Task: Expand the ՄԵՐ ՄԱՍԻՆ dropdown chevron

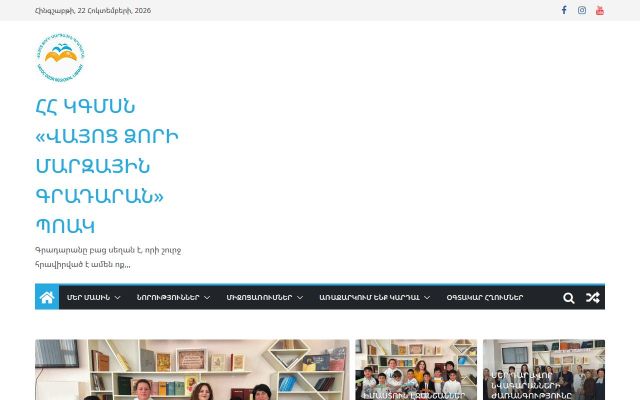Action: click(x=118, y=298)
